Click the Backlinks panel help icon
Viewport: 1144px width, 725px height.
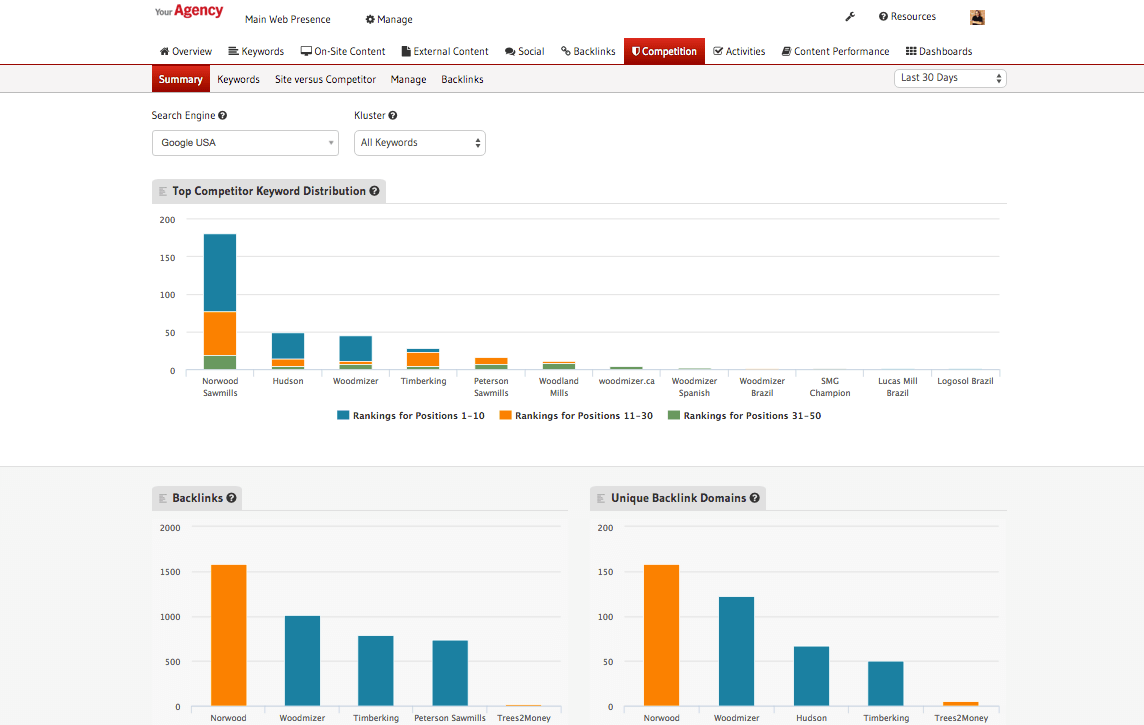point(231,498)
